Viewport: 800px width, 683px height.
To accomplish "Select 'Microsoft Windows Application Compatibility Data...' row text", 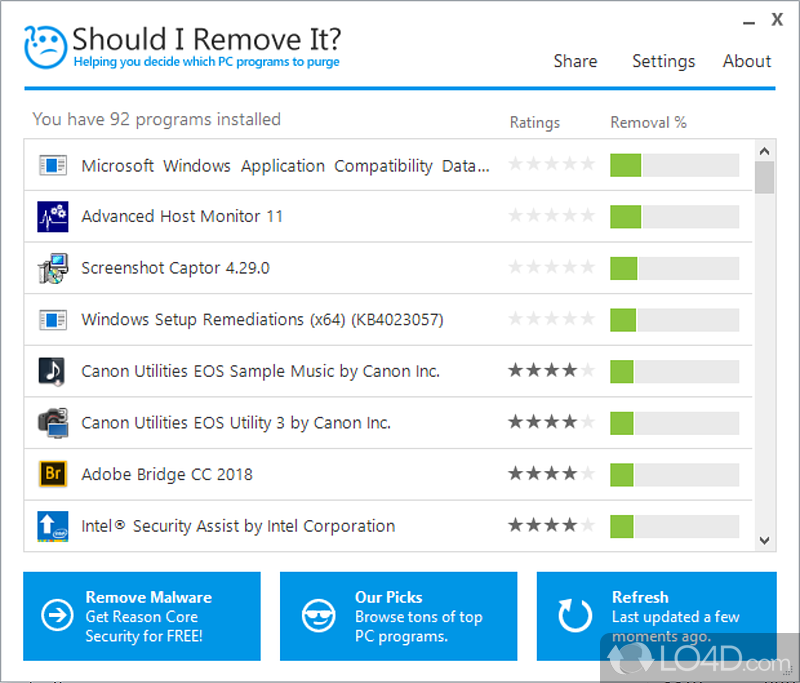I will click(285, 166).
